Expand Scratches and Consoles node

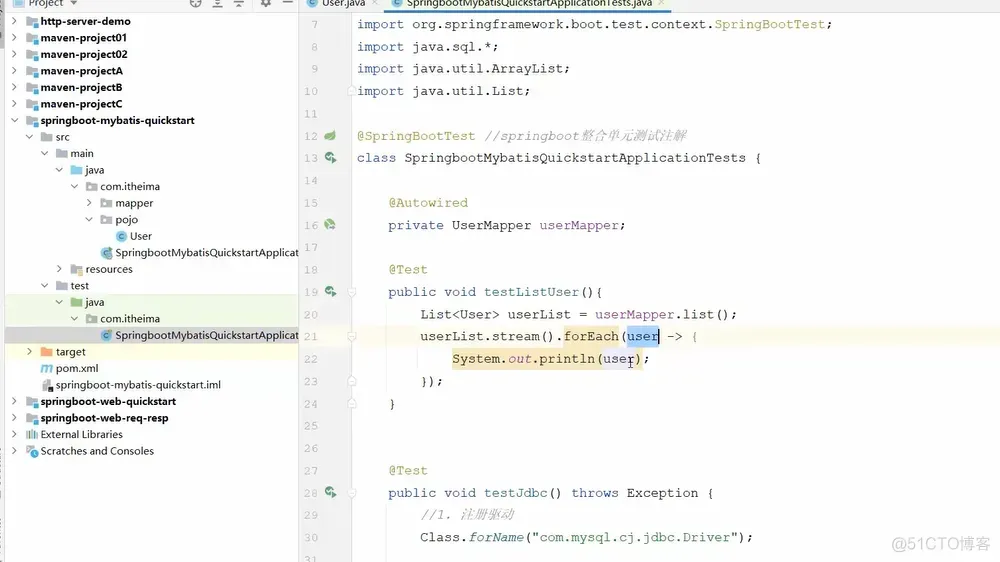(14, 451)
